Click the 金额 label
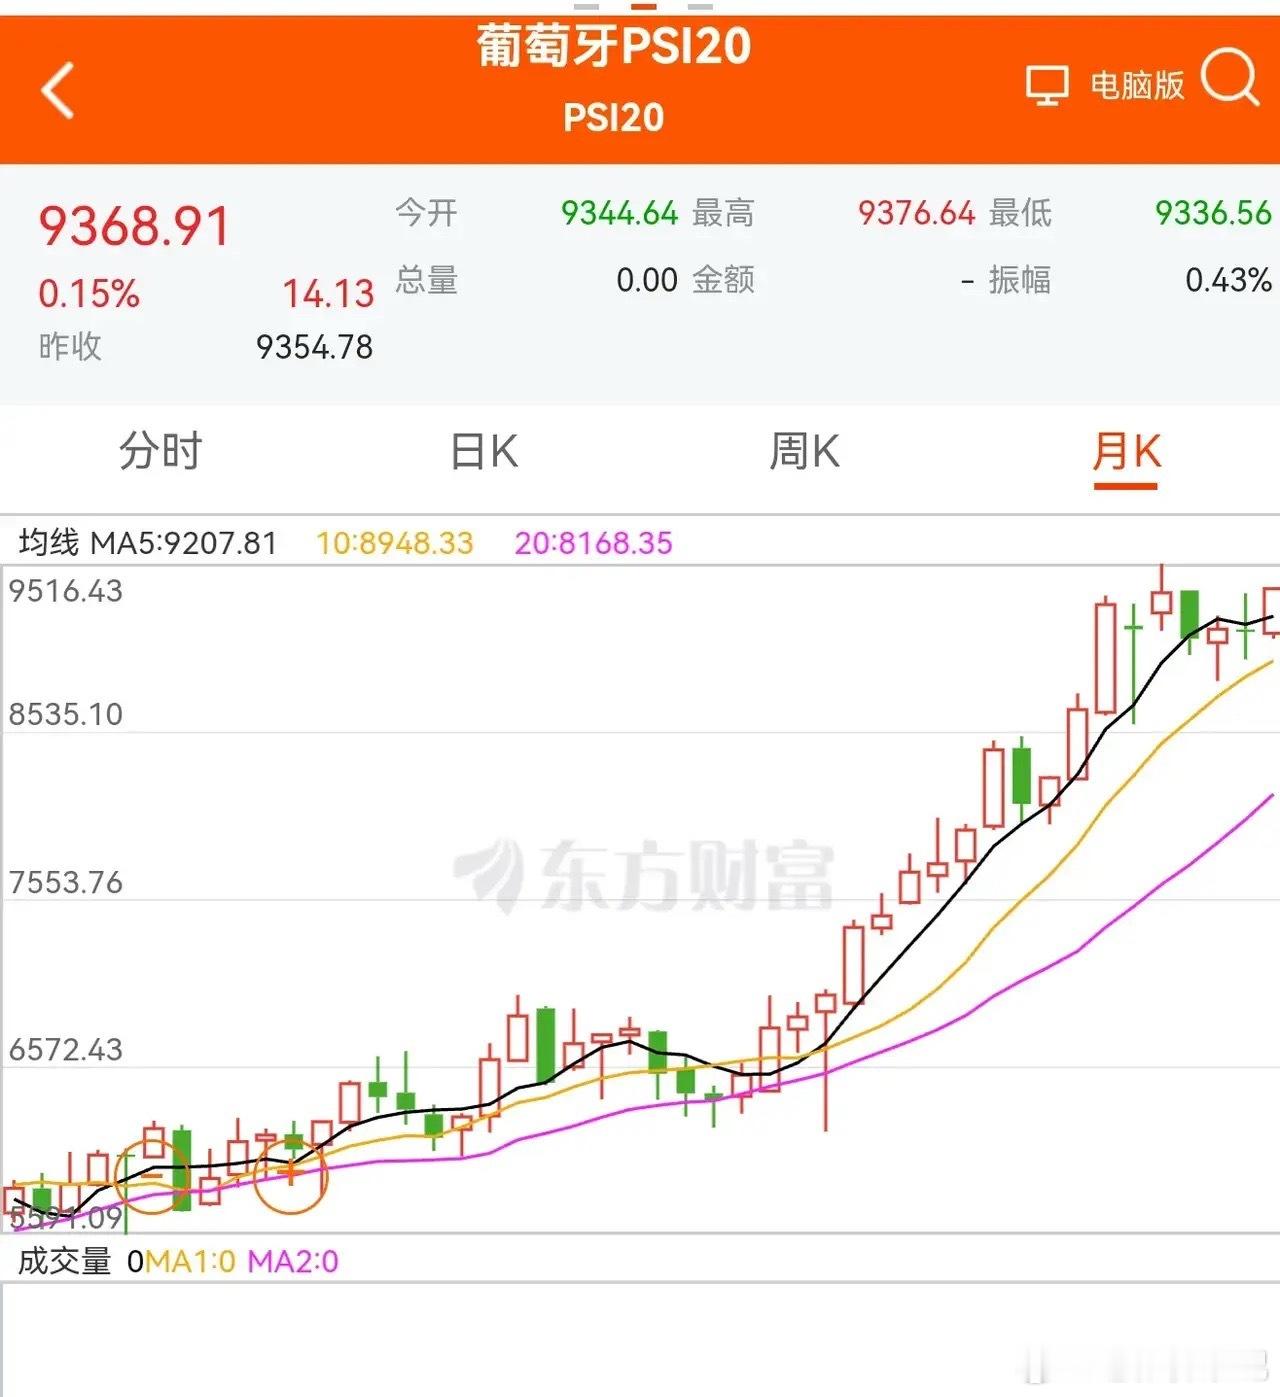This screenshot has height=1397, width=1280. click(x=724, y=280)
